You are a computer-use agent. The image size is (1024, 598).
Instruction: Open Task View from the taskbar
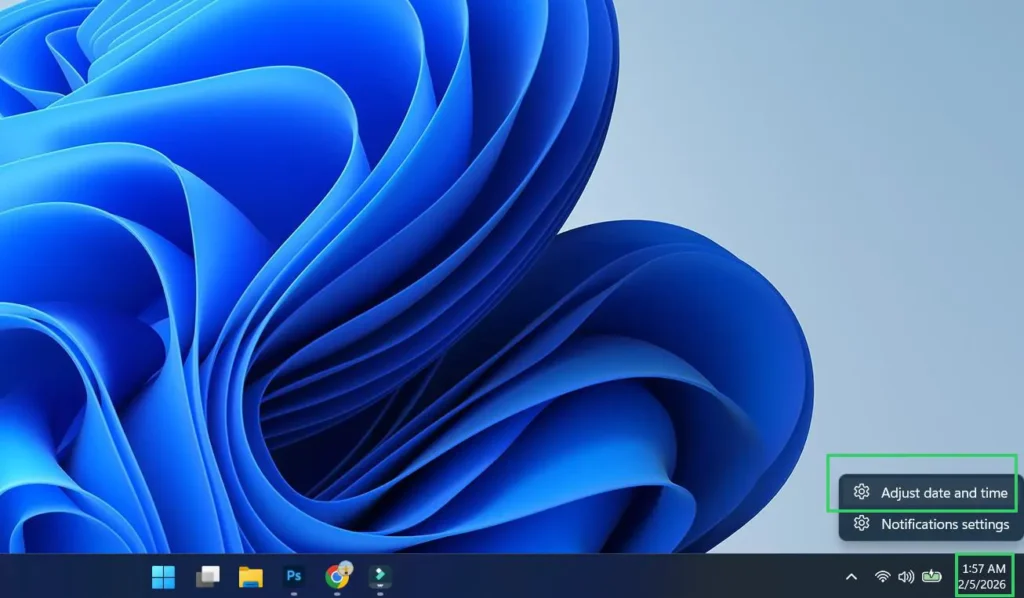point(208,576)
